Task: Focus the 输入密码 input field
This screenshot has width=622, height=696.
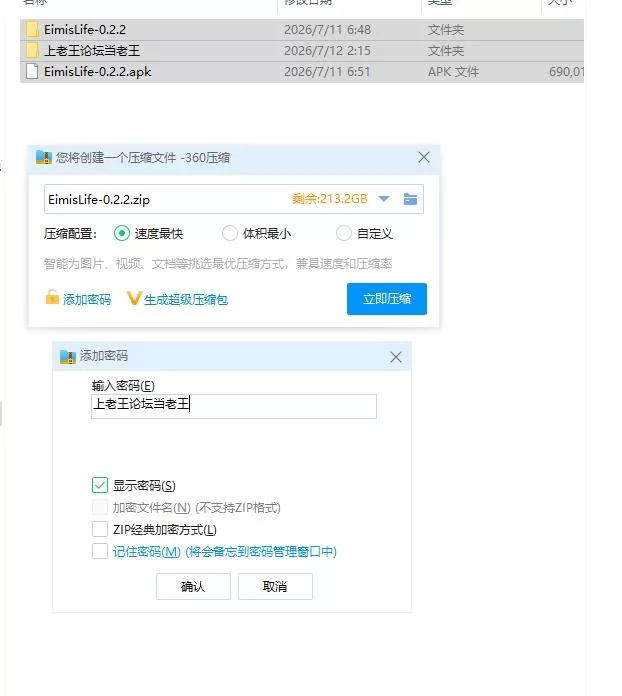Action: click(x=234, y=406)
